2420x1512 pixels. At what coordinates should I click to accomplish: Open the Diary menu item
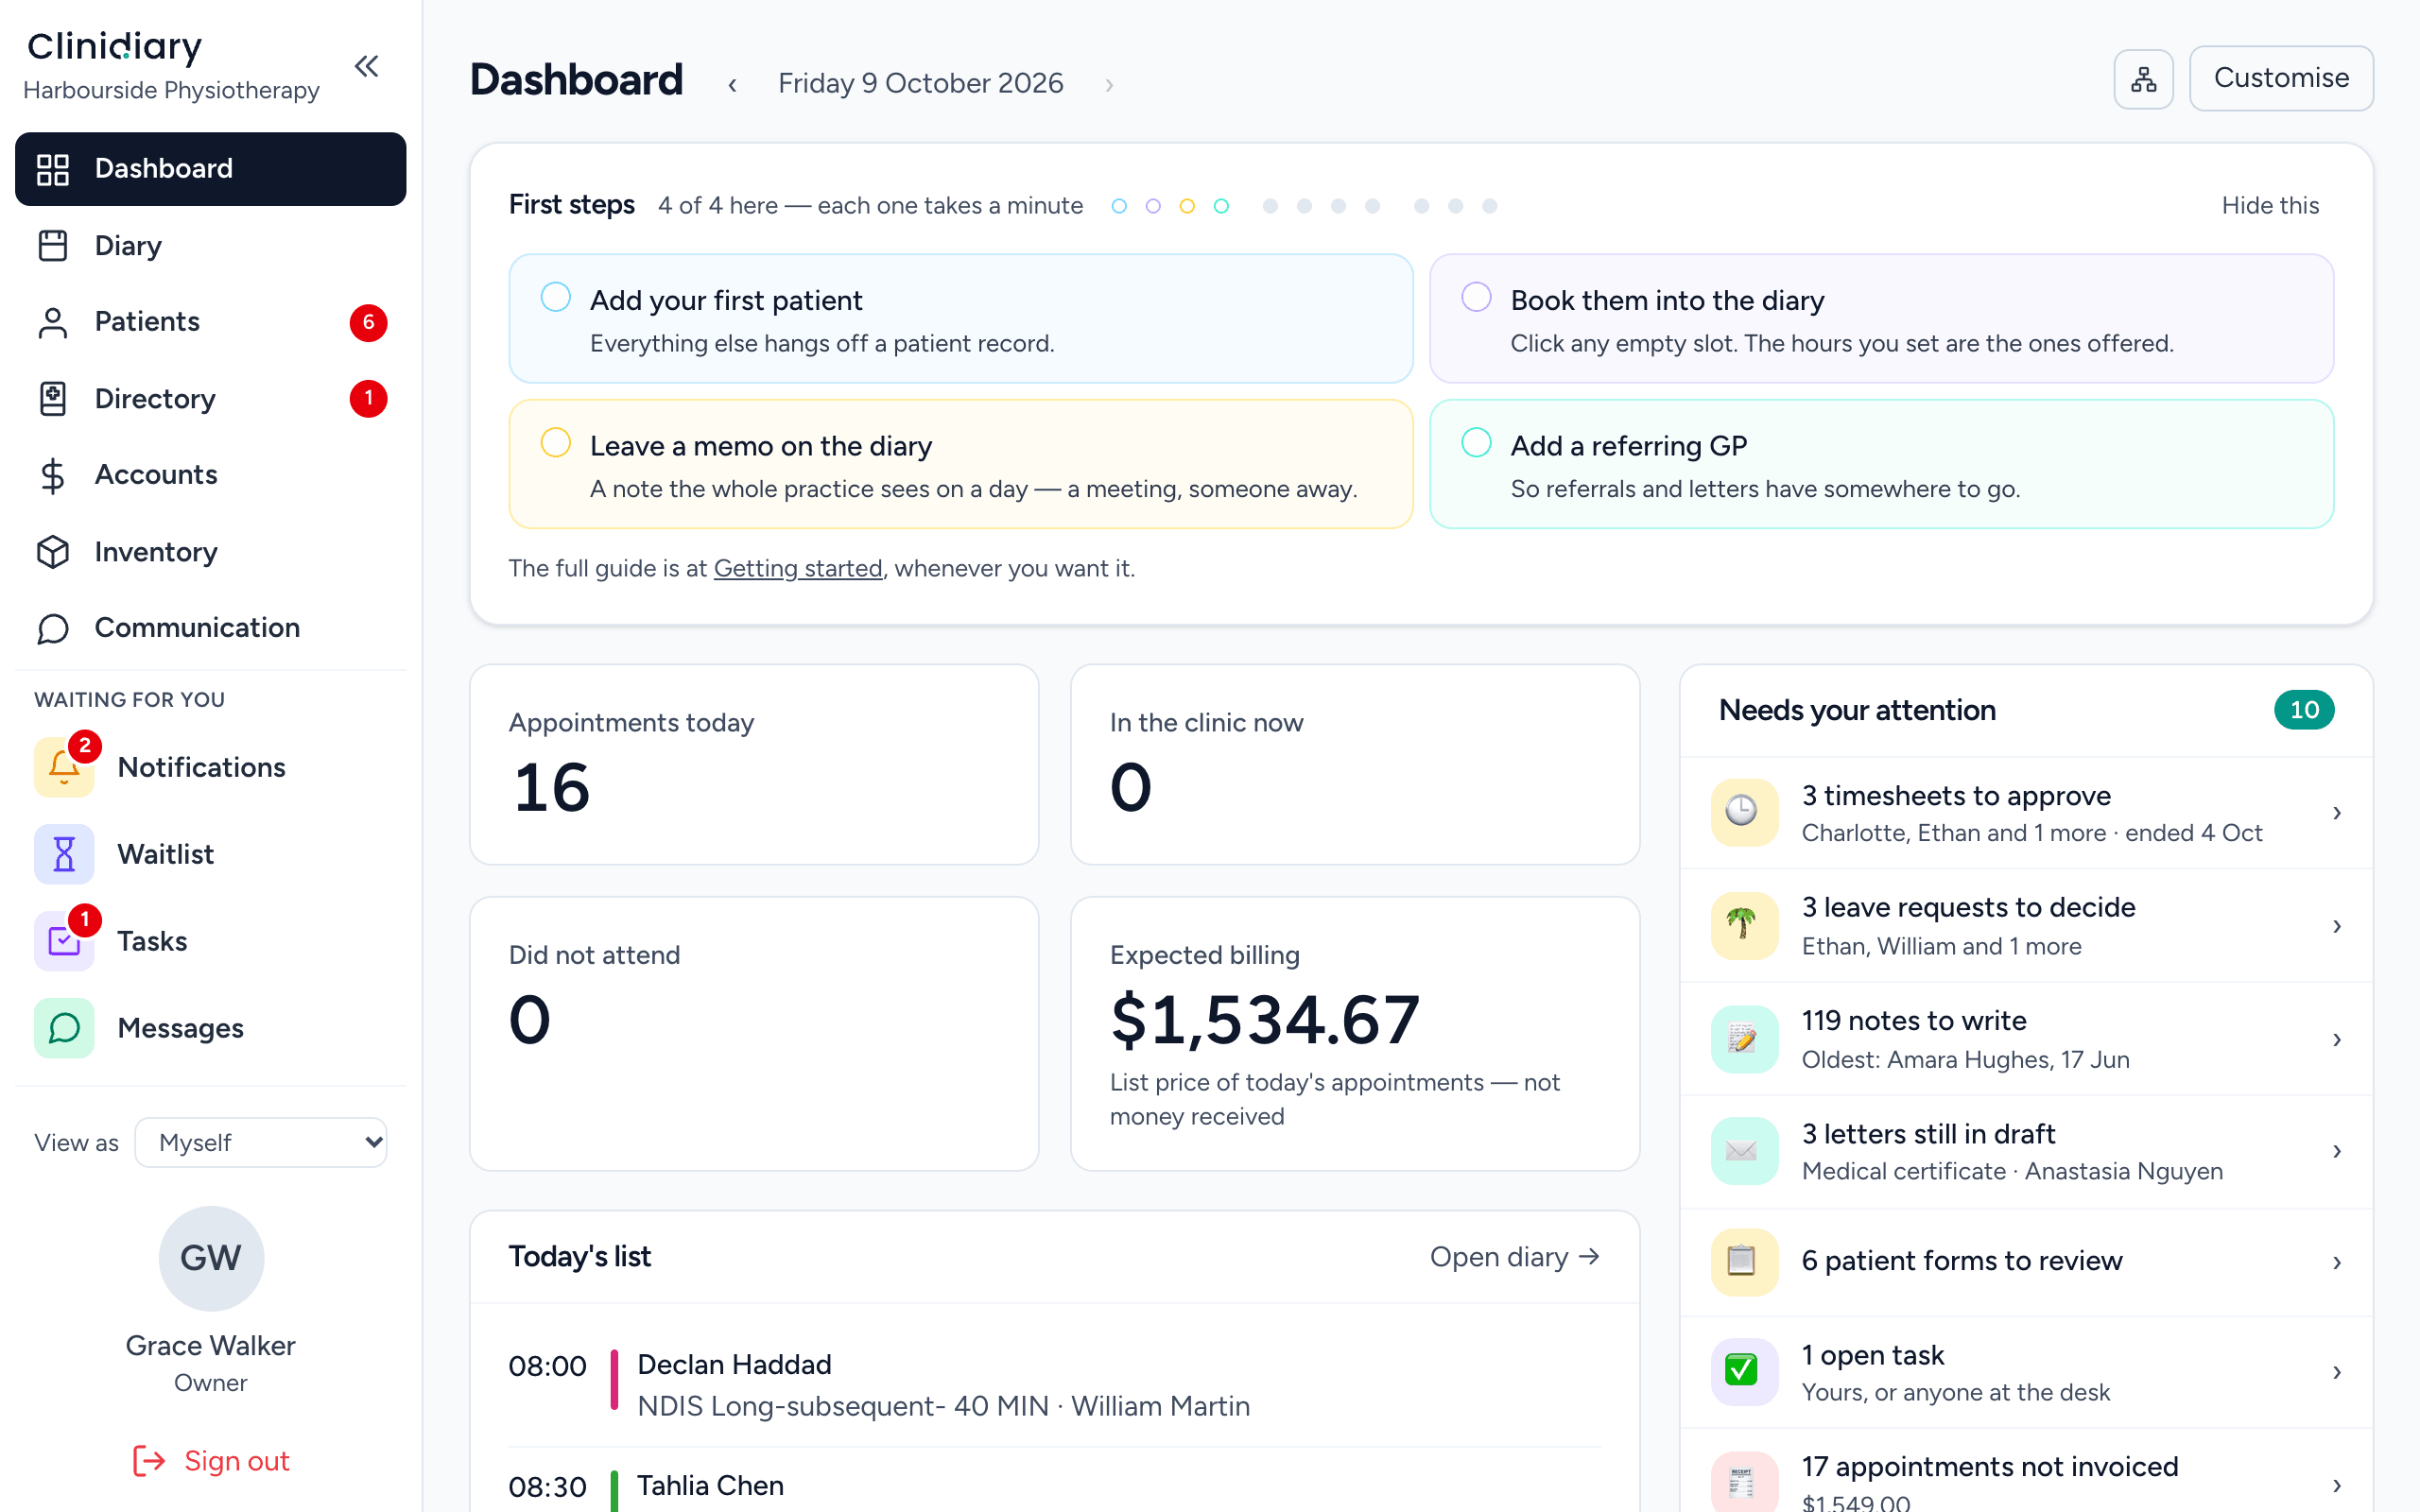click(211, 245)
